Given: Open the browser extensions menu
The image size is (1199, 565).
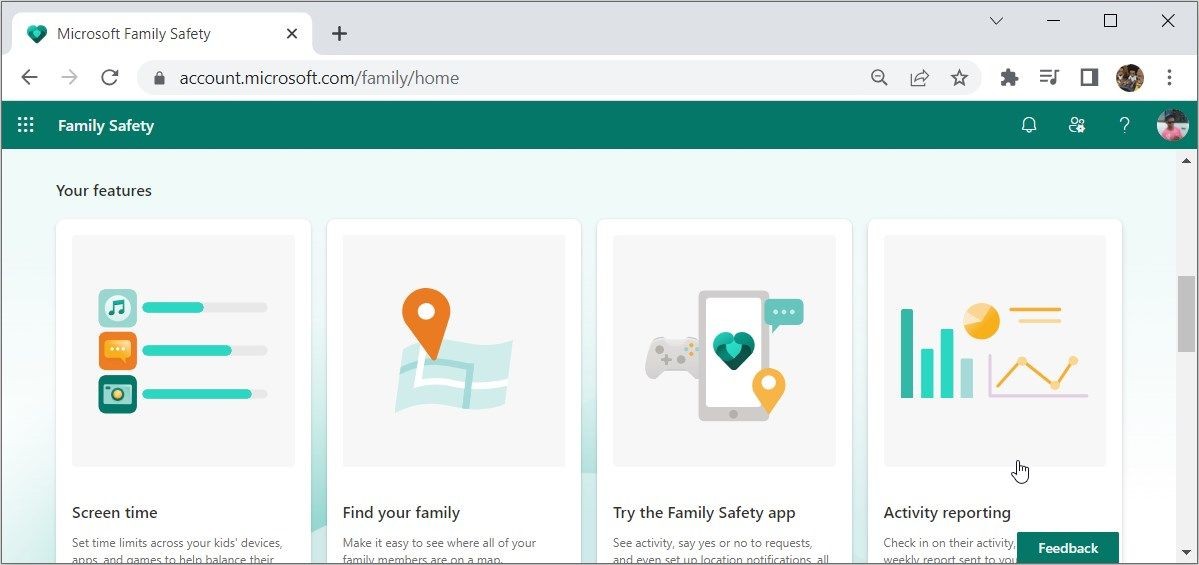Looking at the screenshot, I should tap(1009, 77).
